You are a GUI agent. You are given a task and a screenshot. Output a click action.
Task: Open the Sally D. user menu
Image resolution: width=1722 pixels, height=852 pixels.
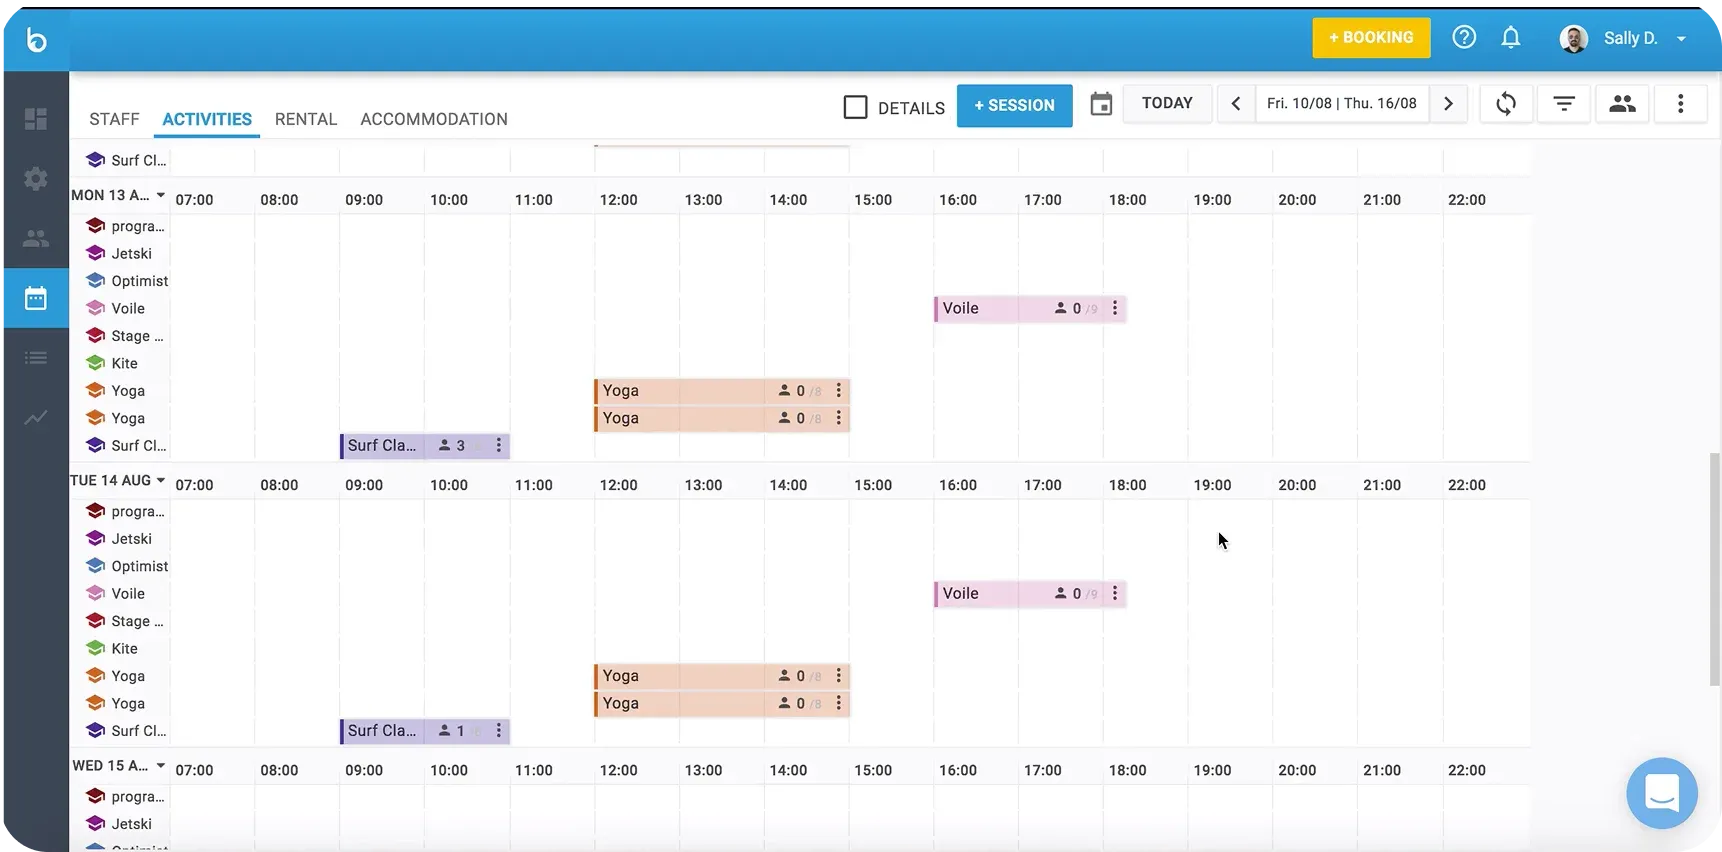1624,38
